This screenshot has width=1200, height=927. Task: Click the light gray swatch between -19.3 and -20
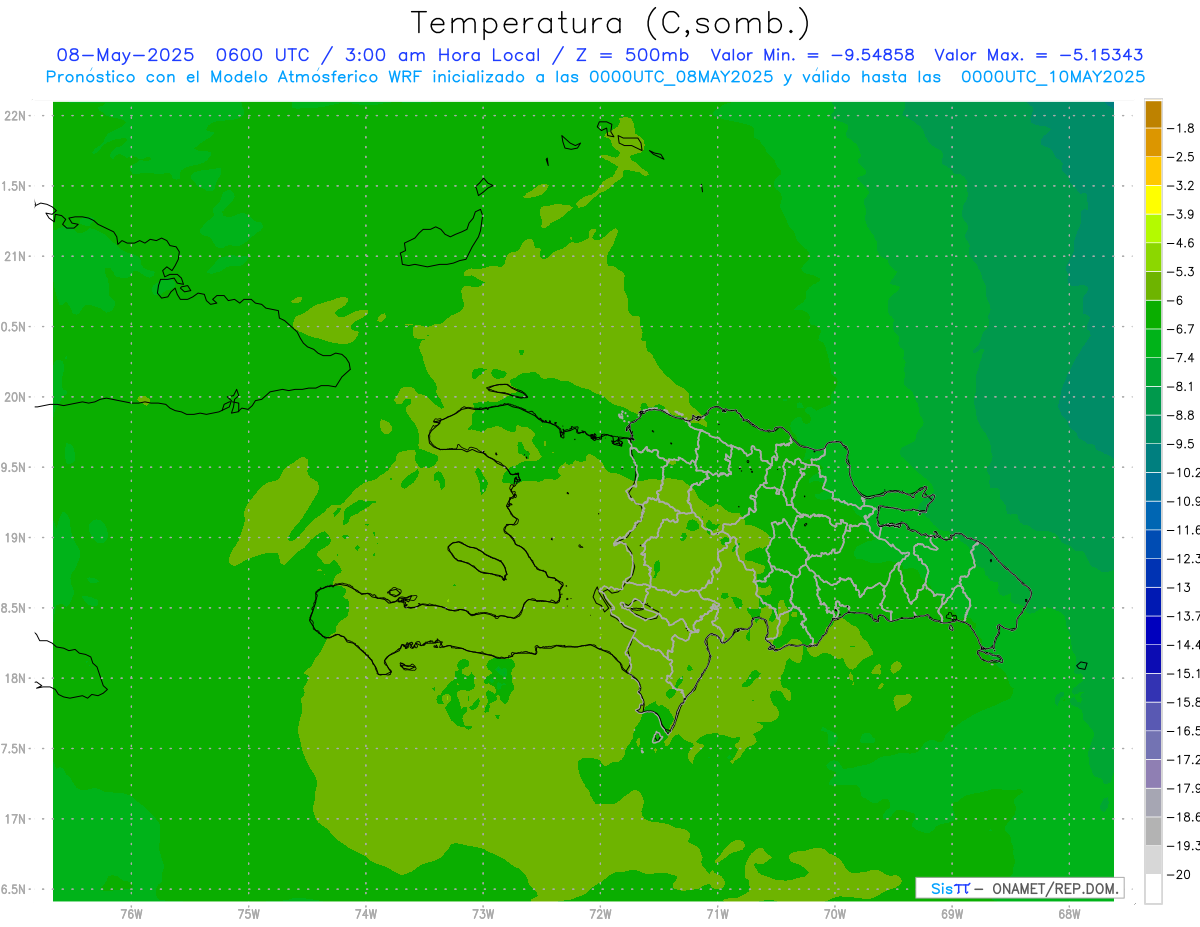tap(1153, 860)
